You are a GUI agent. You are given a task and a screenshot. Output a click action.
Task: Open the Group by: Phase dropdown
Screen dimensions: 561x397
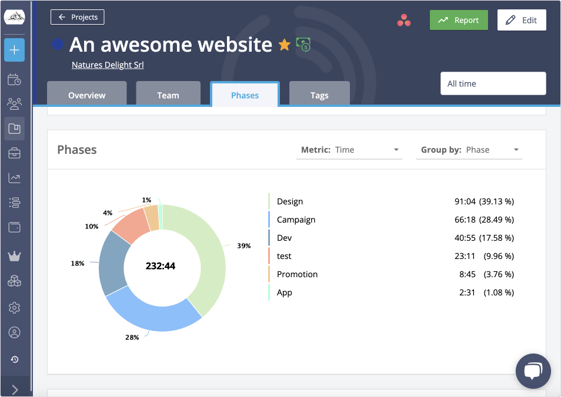tap(469, 150)
